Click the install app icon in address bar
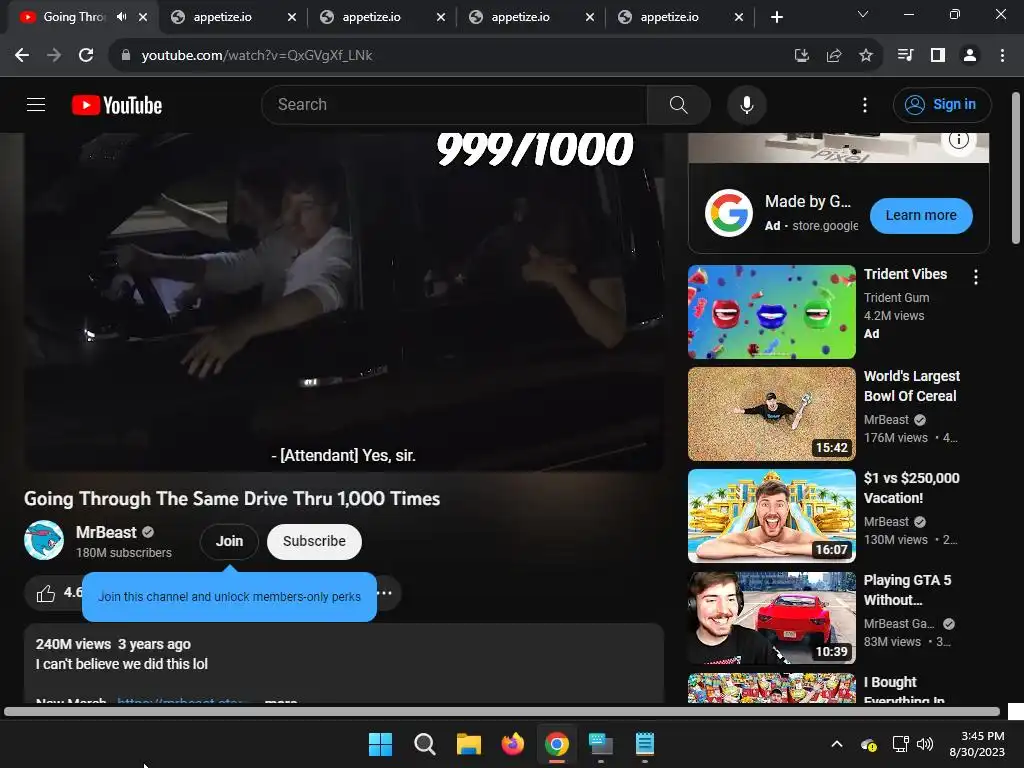1024x768 pixels. (x=801, y=56)
